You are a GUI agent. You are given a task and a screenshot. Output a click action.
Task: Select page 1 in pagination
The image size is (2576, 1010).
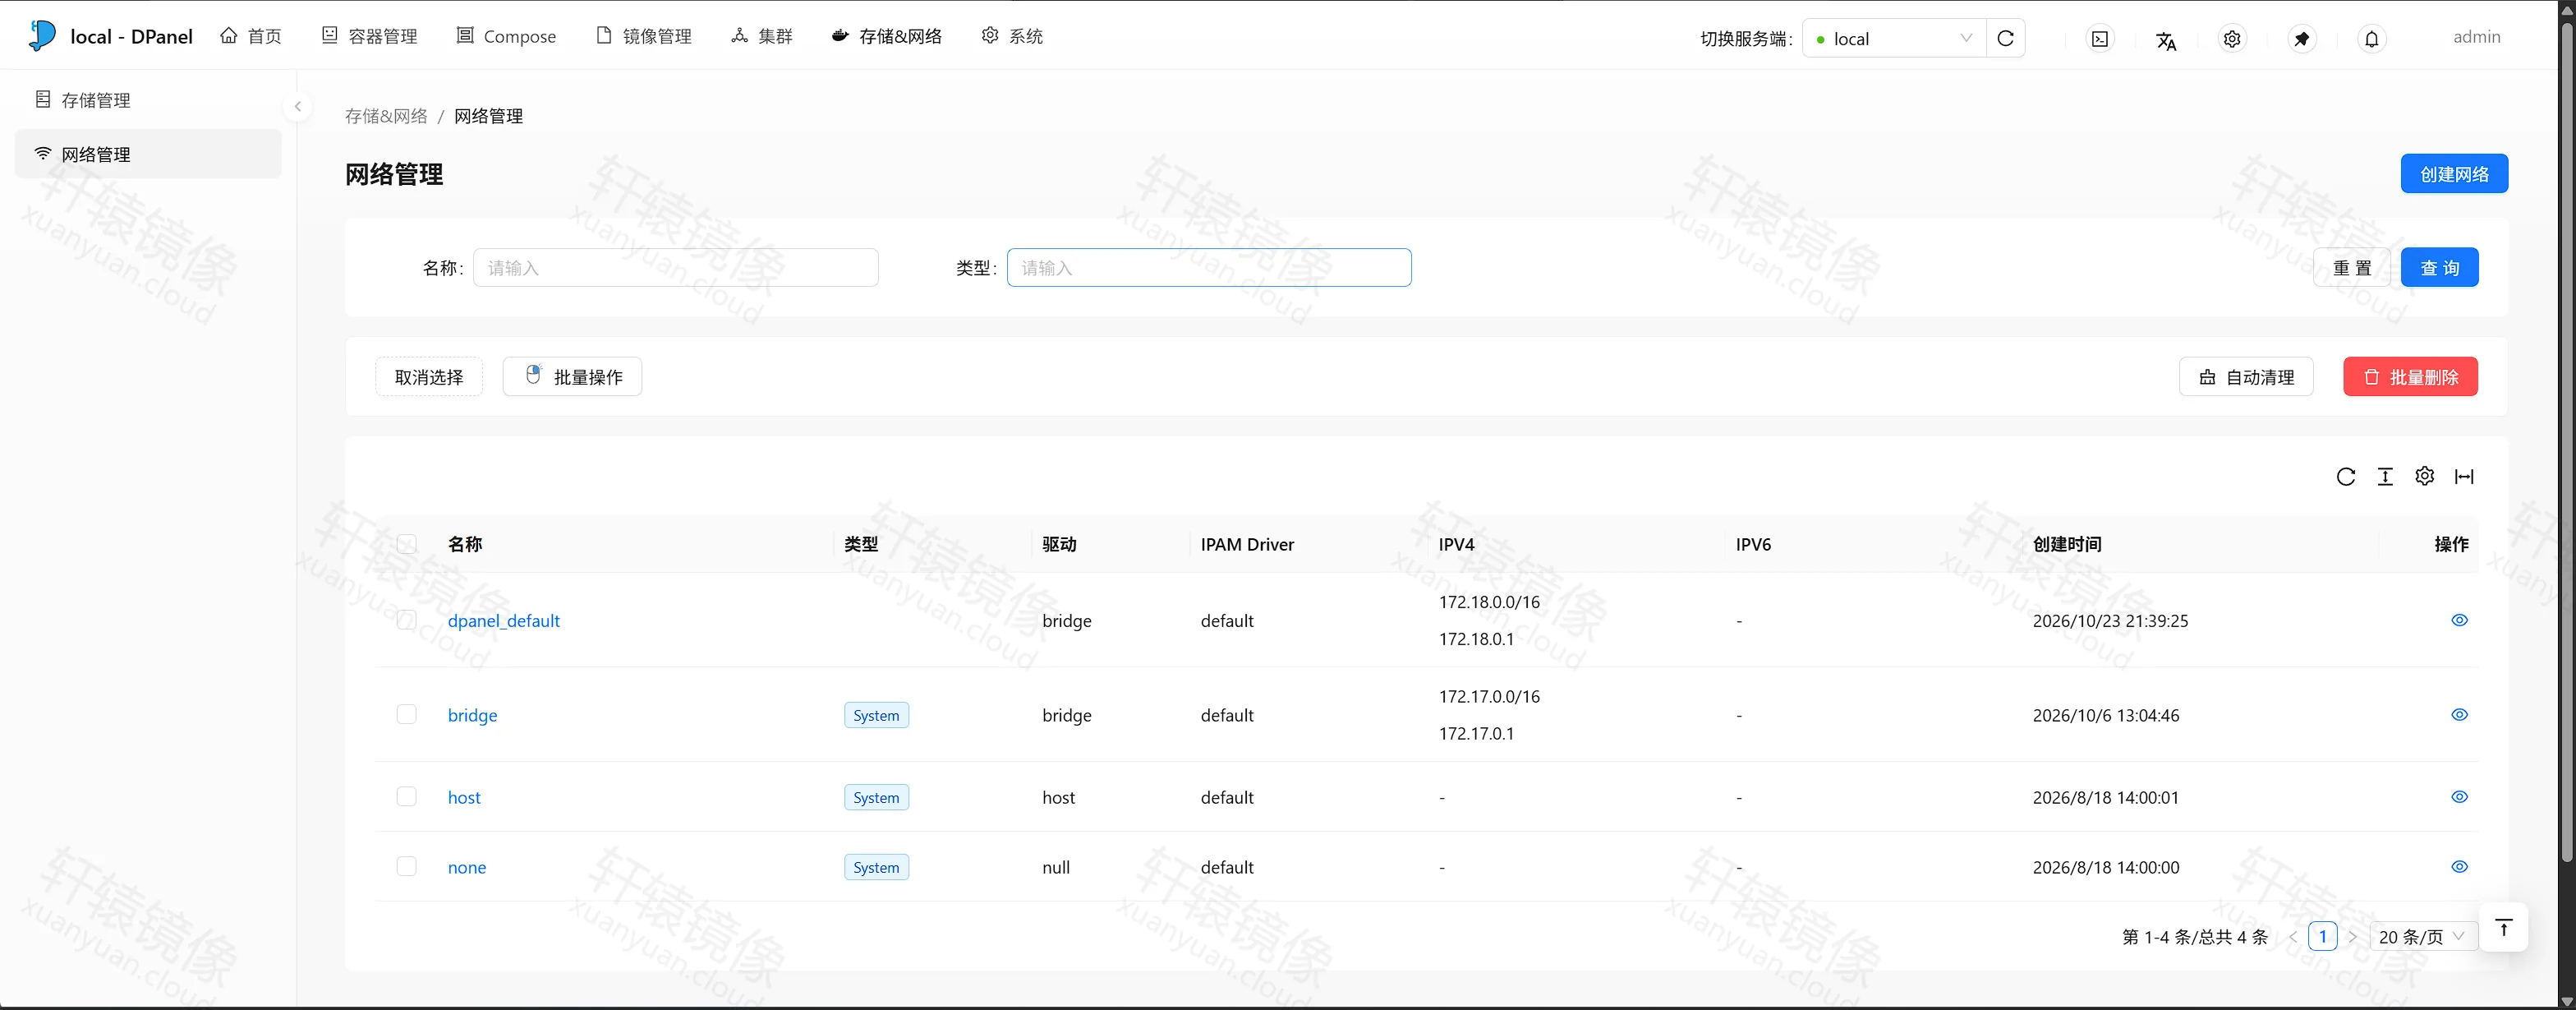(x=2323, y=937)
